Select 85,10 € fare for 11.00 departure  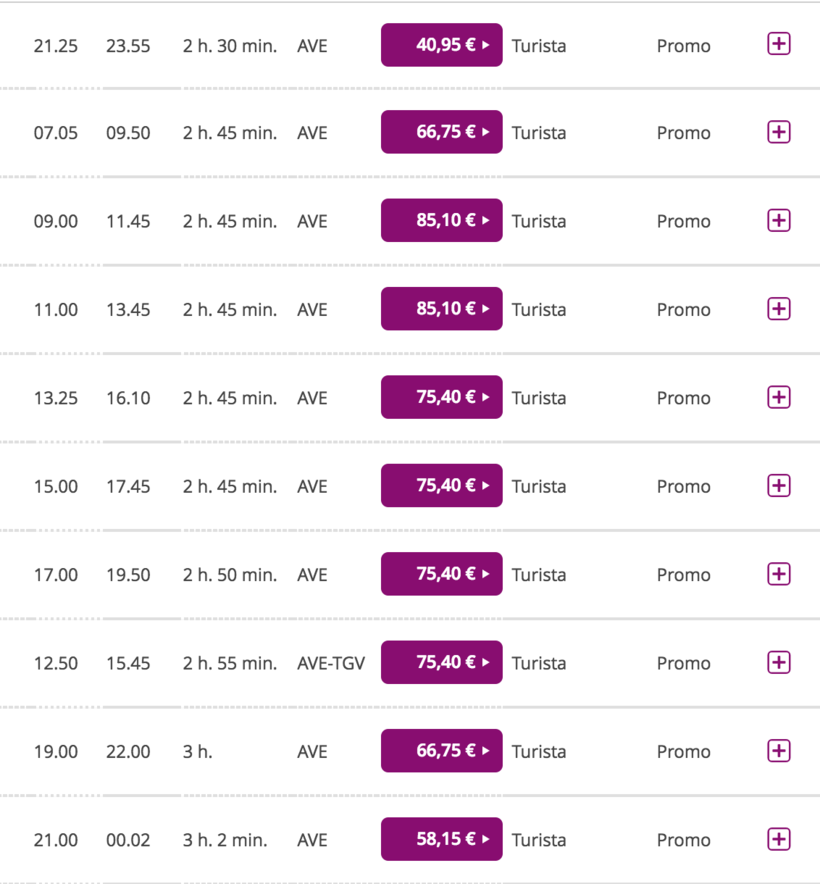441,309
